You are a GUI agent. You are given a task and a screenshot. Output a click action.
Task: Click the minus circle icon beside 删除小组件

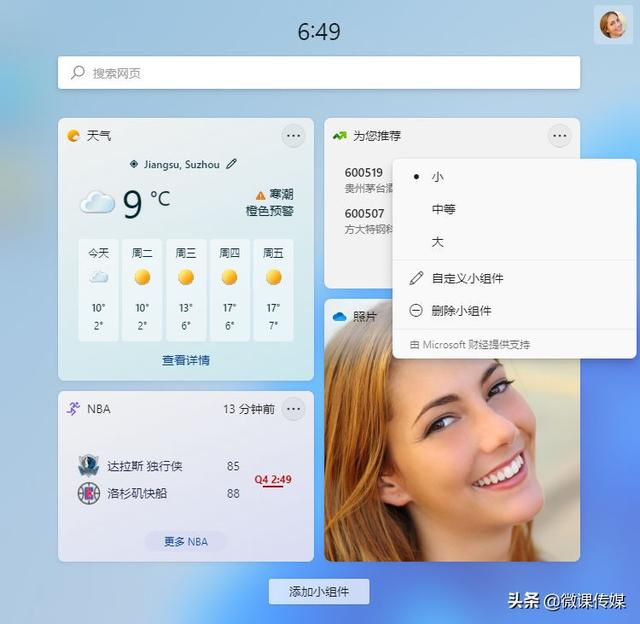(x=416, y=311)
